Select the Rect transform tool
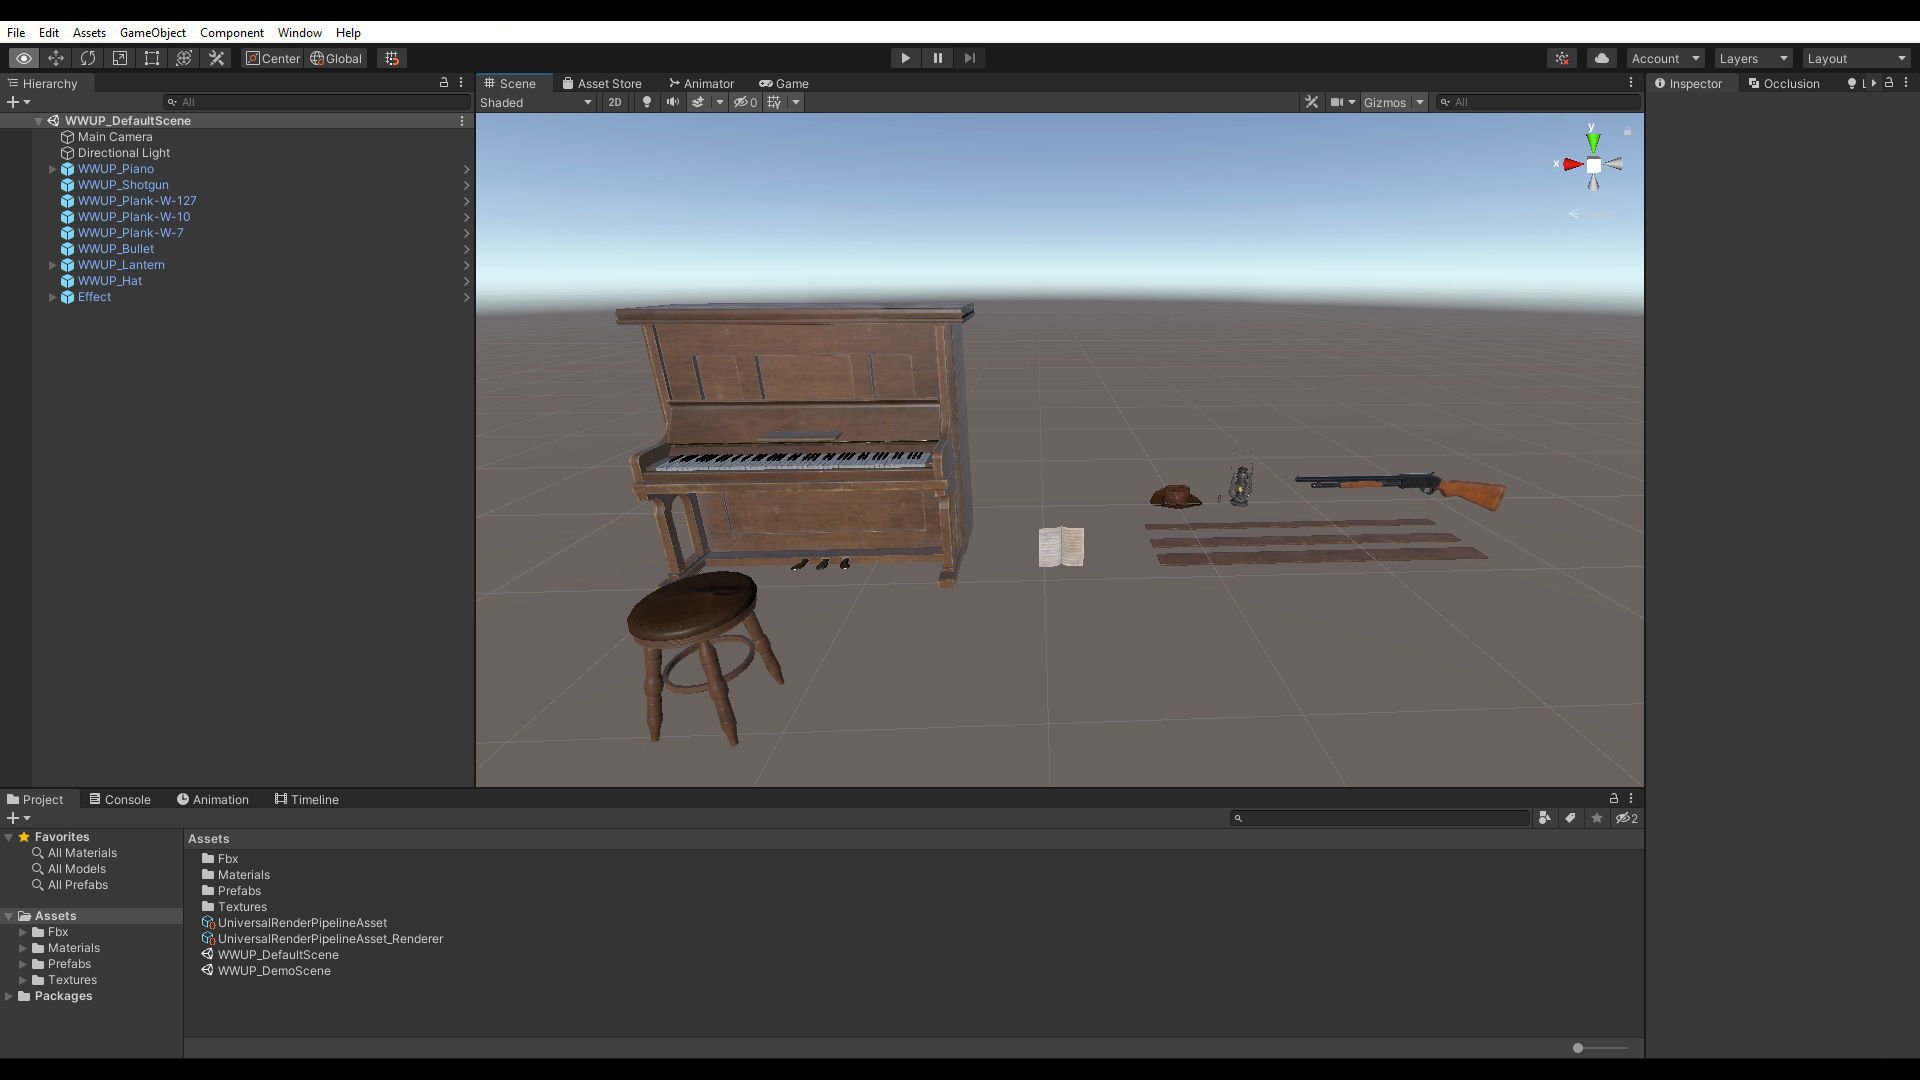 click(x=152, y=58)
